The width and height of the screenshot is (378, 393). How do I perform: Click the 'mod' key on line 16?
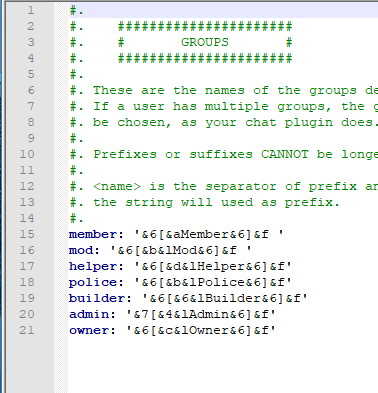point(81,250)
